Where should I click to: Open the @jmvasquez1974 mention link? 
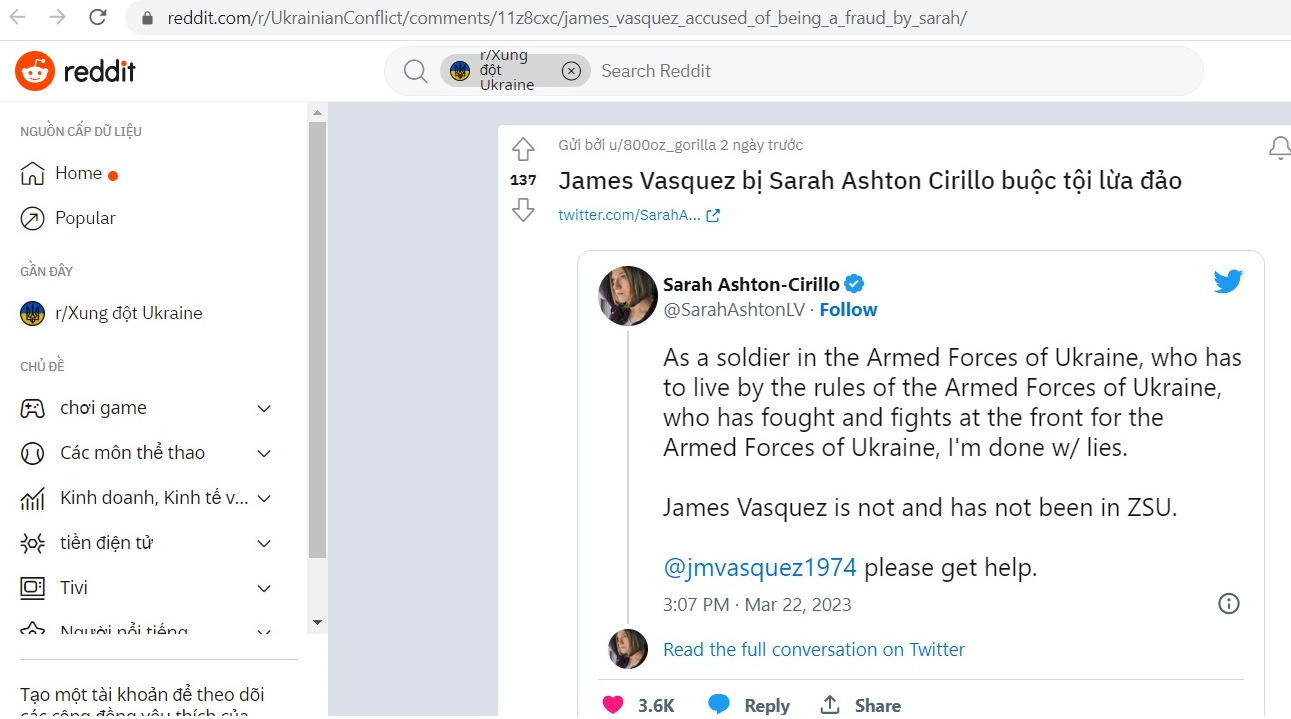(x=760, y=568)
